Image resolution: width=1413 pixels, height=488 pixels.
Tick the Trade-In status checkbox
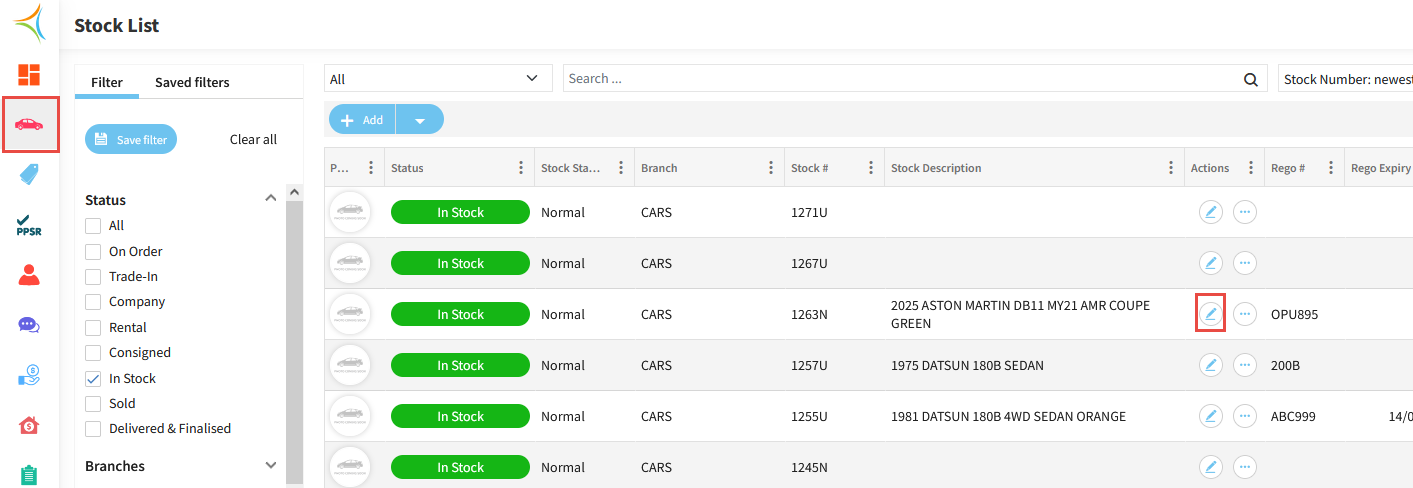click(93, 277)
